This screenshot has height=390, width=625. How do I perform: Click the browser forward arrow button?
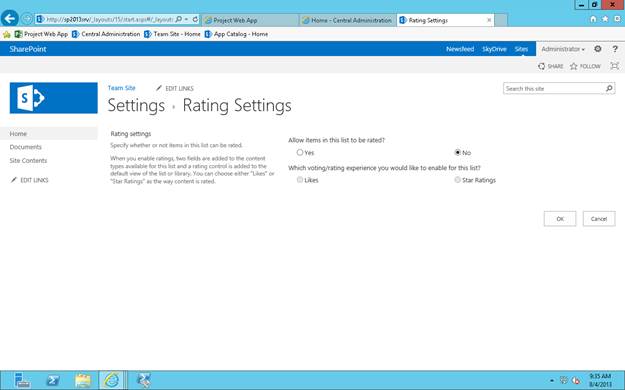[27, 19]
